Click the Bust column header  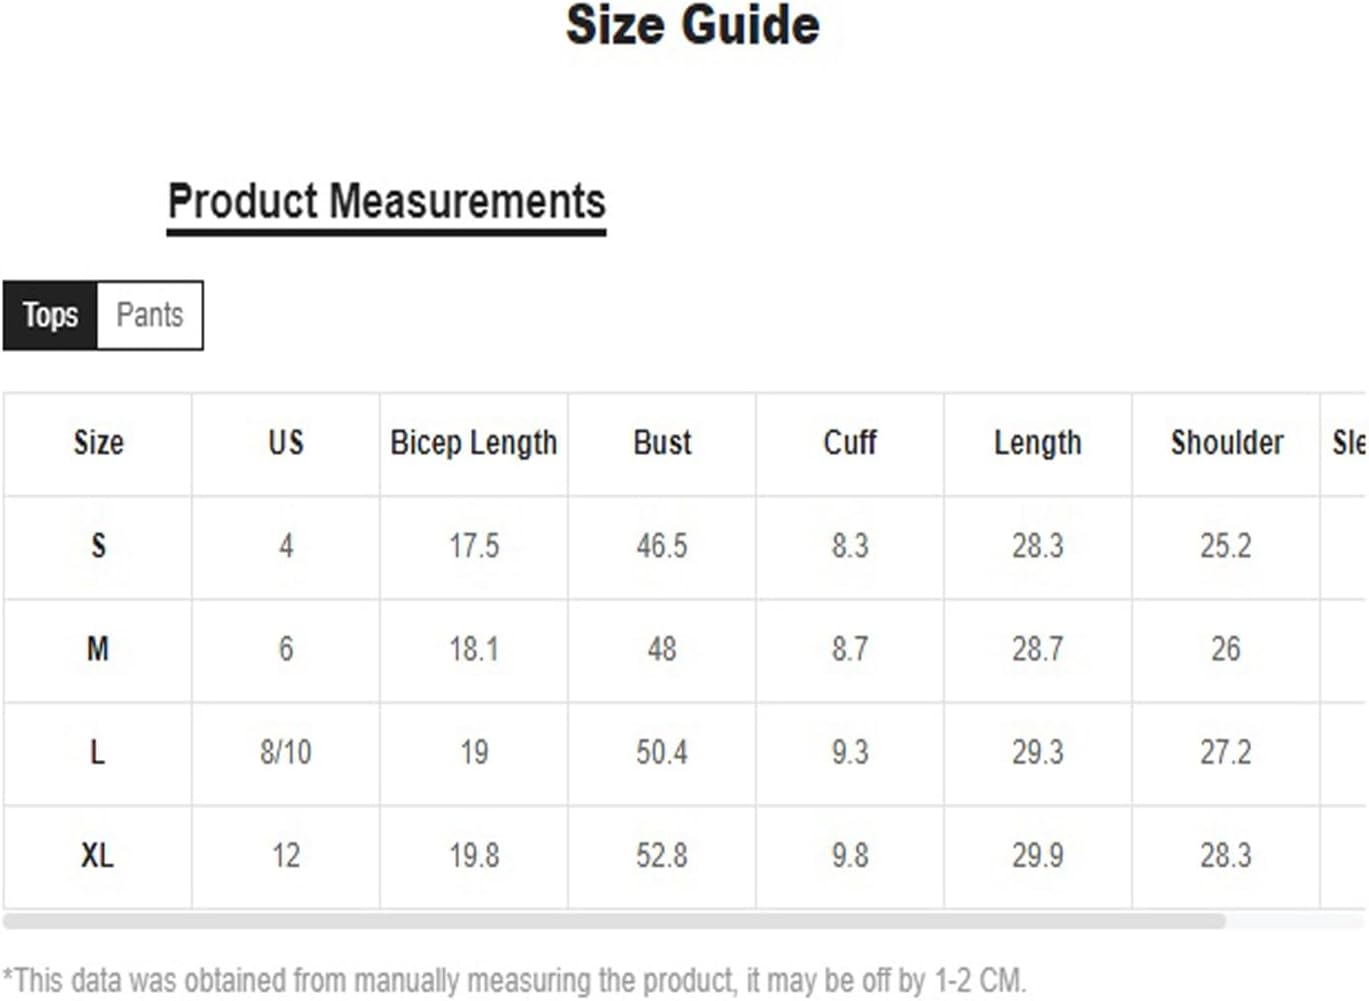pyautogui.click(x=662, y=443)
